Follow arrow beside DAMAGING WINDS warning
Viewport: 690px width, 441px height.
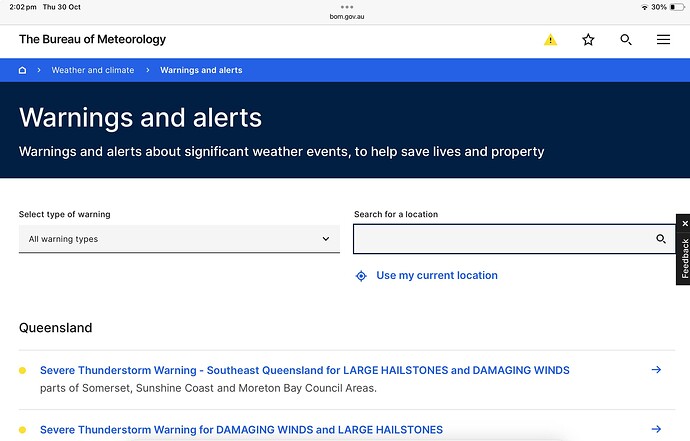click(656, 429)
